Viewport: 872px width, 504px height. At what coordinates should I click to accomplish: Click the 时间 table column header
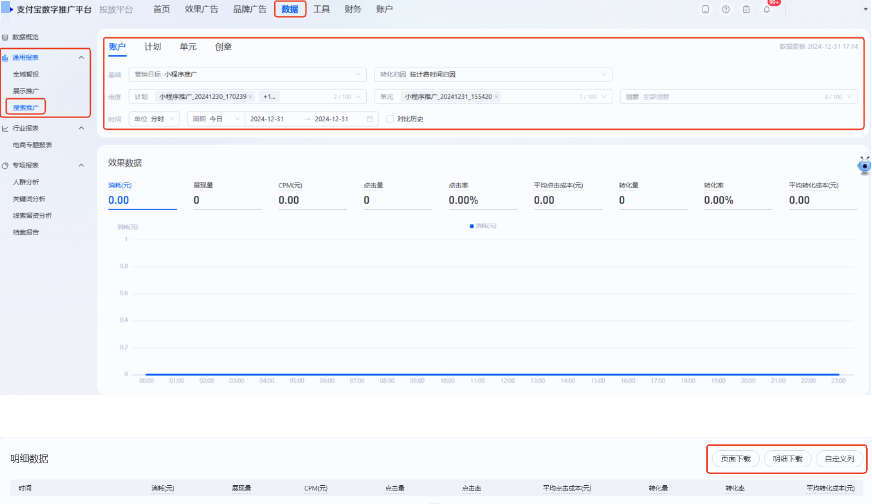(x=25, y=488)
